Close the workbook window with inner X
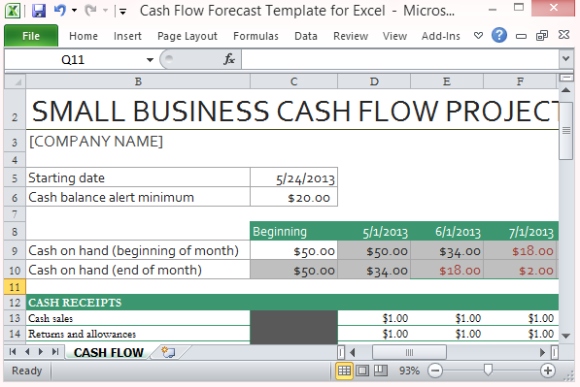Screen dimensions: 580x387 point(564,35)
